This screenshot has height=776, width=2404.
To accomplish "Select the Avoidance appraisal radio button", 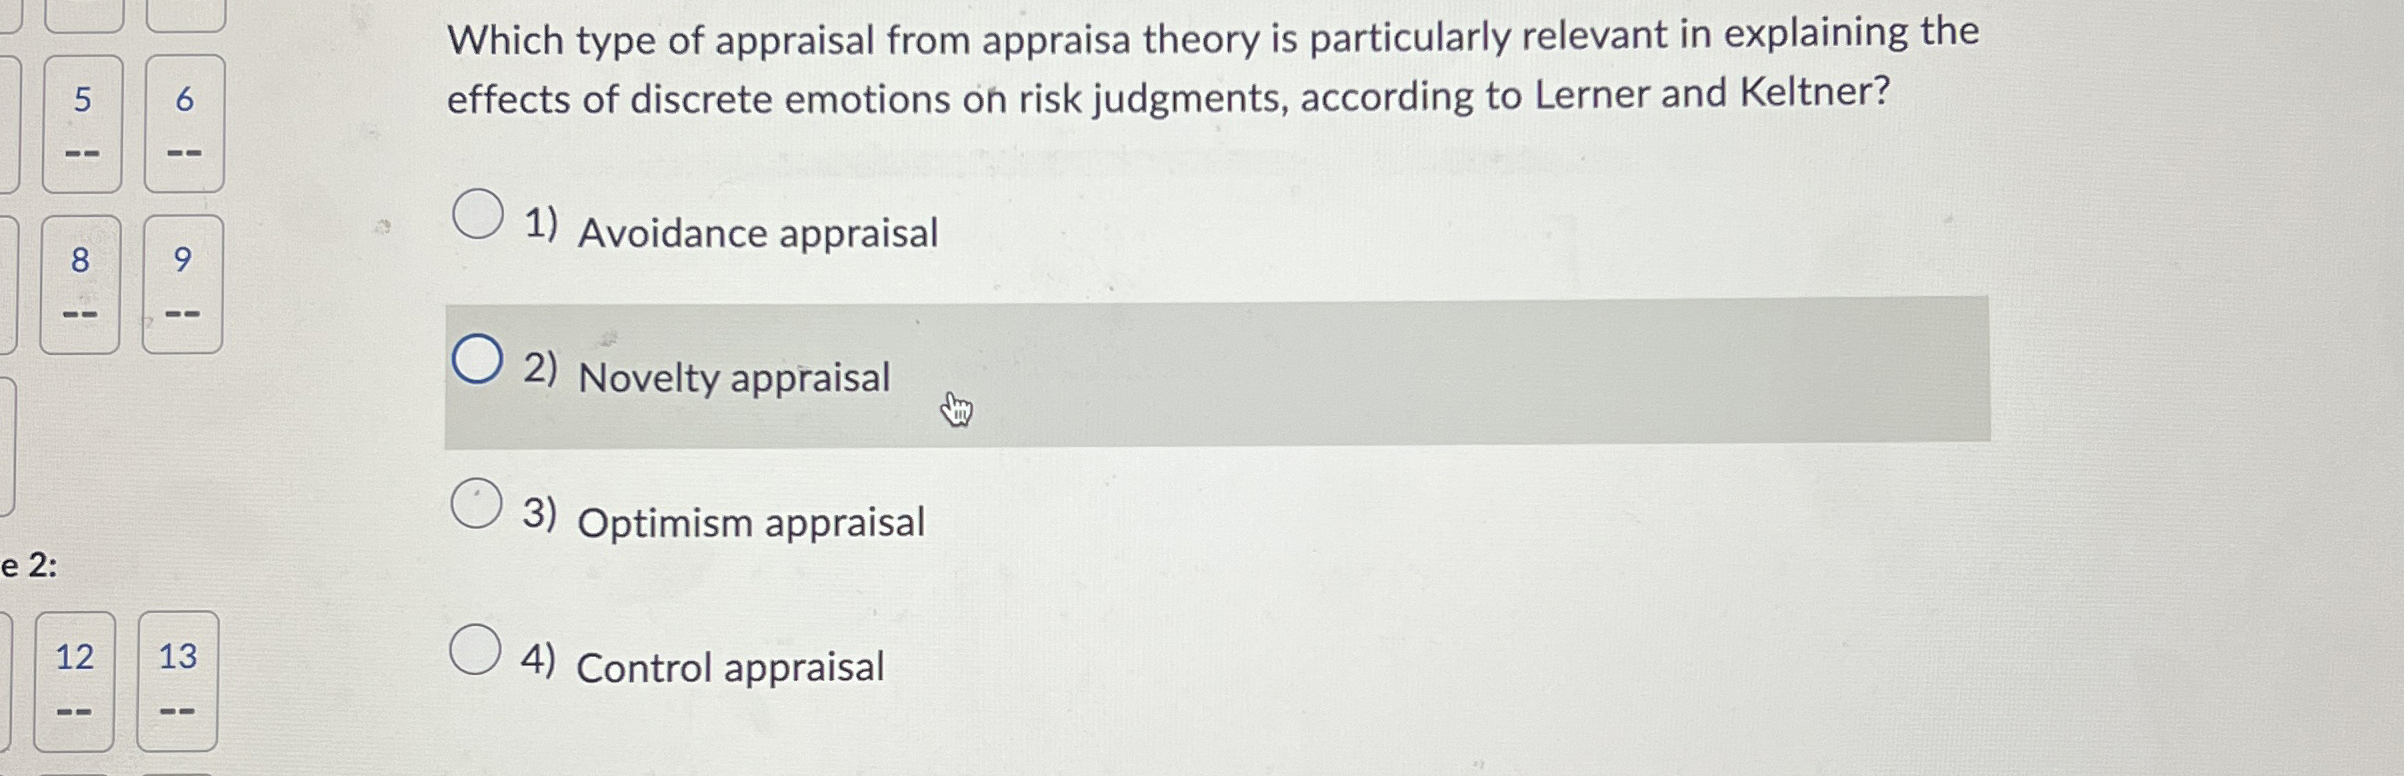I will tap(478, 216).
